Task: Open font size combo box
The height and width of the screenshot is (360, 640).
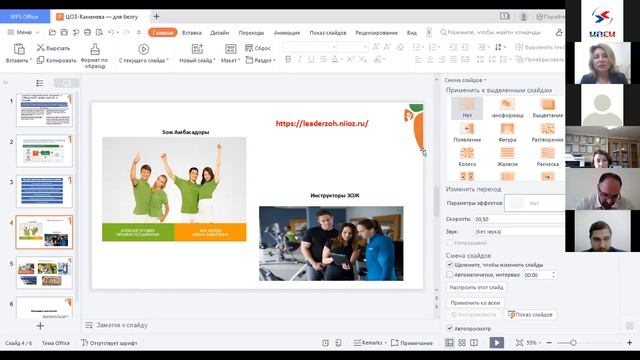Action: click(353, 47)
